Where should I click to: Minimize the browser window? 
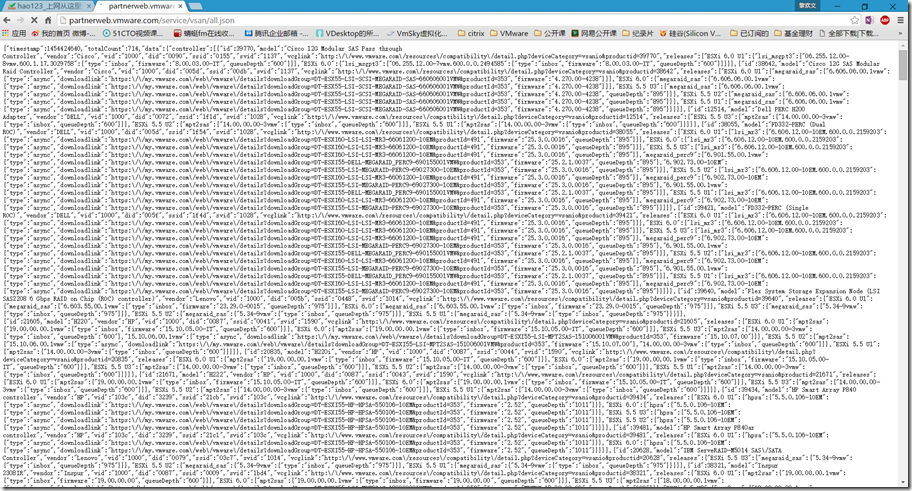coord(838,6)
